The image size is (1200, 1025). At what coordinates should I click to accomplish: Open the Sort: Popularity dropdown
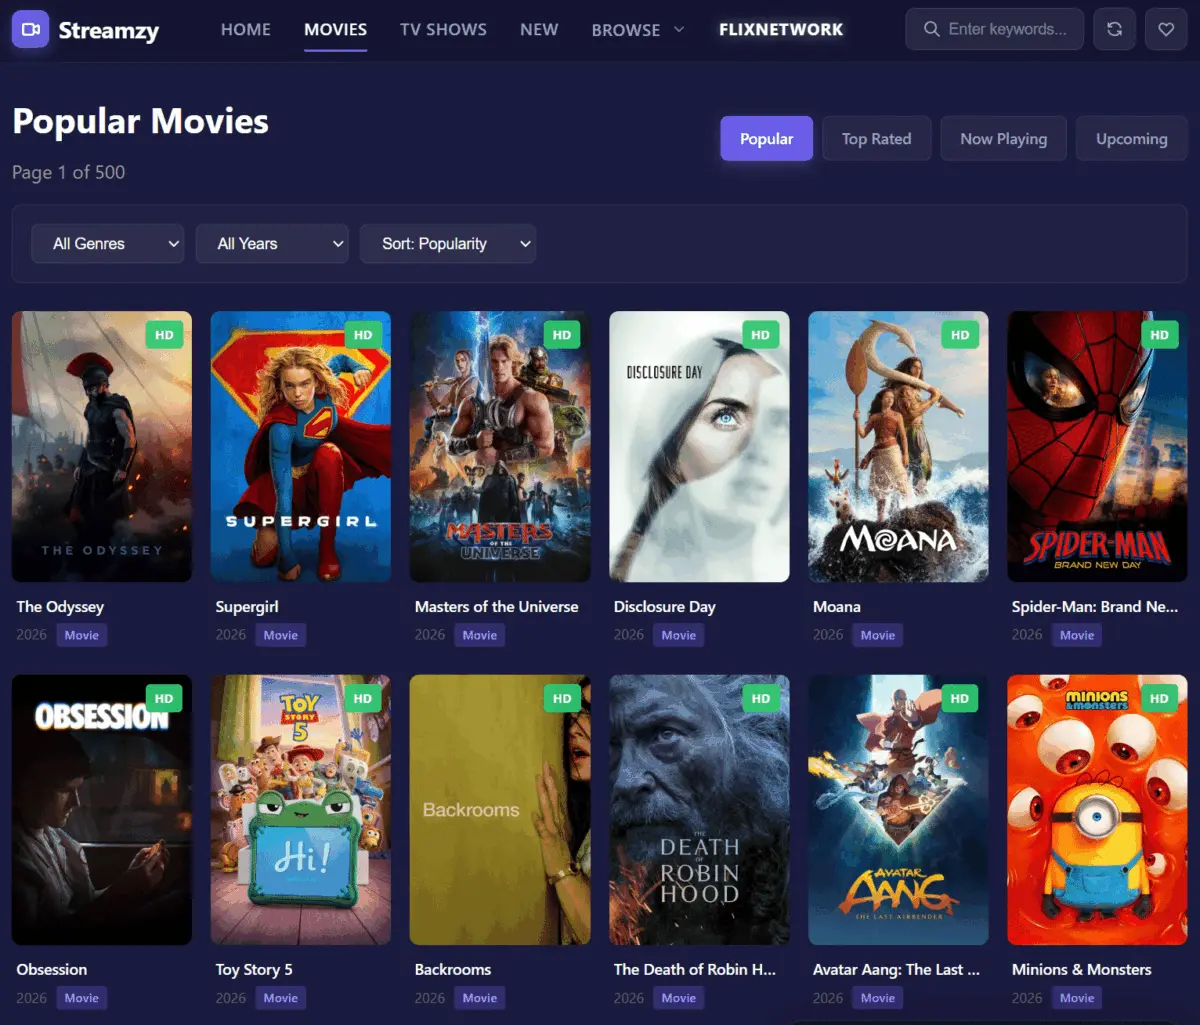point(448,244)
